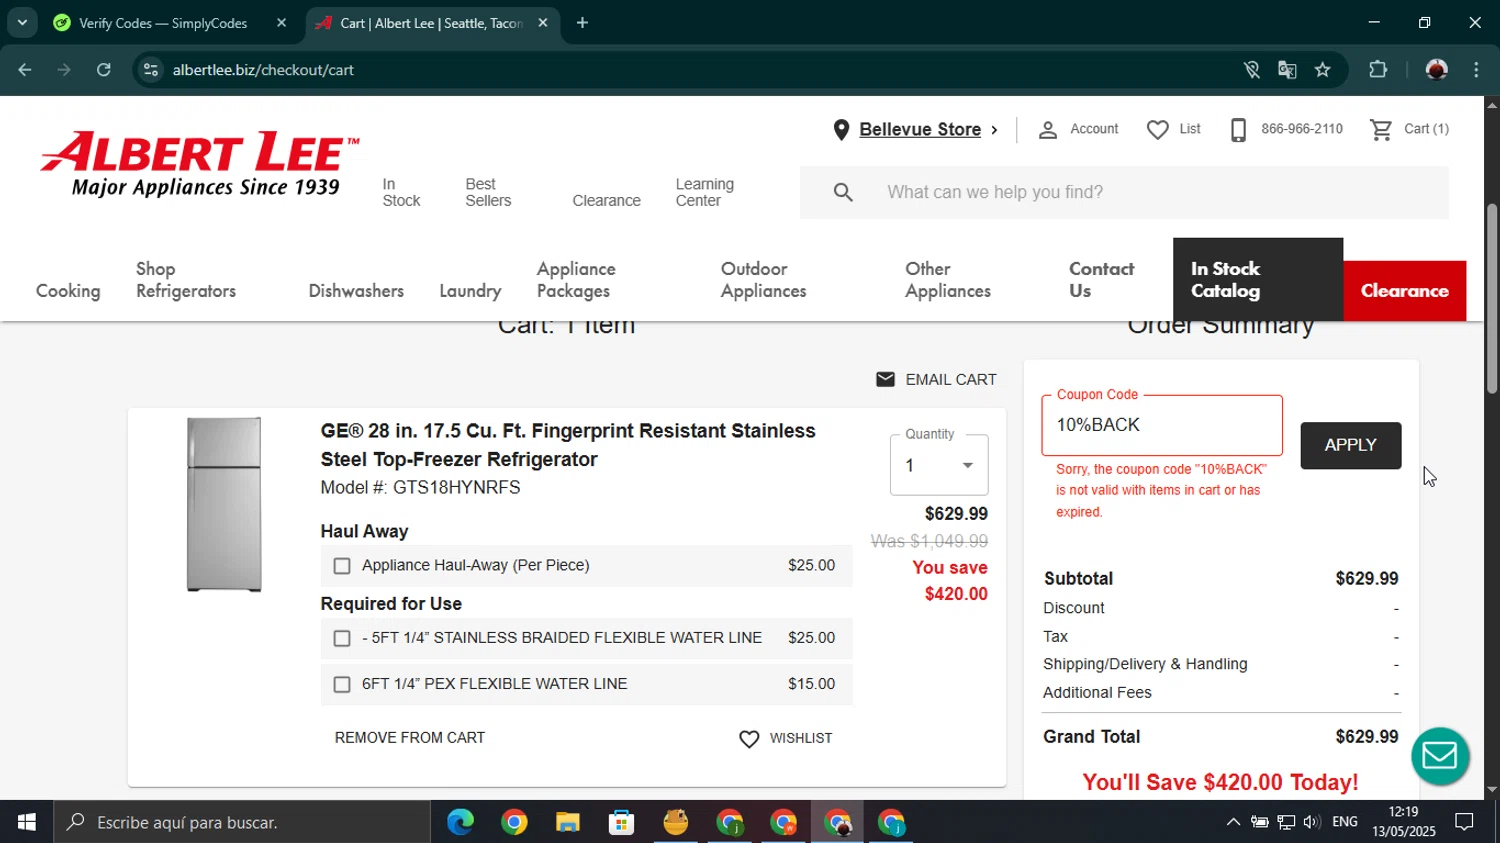Check 6FT PEX flexible water line option
The height and width of the screenshot is (843, 1500).
[x=342, y=684]
